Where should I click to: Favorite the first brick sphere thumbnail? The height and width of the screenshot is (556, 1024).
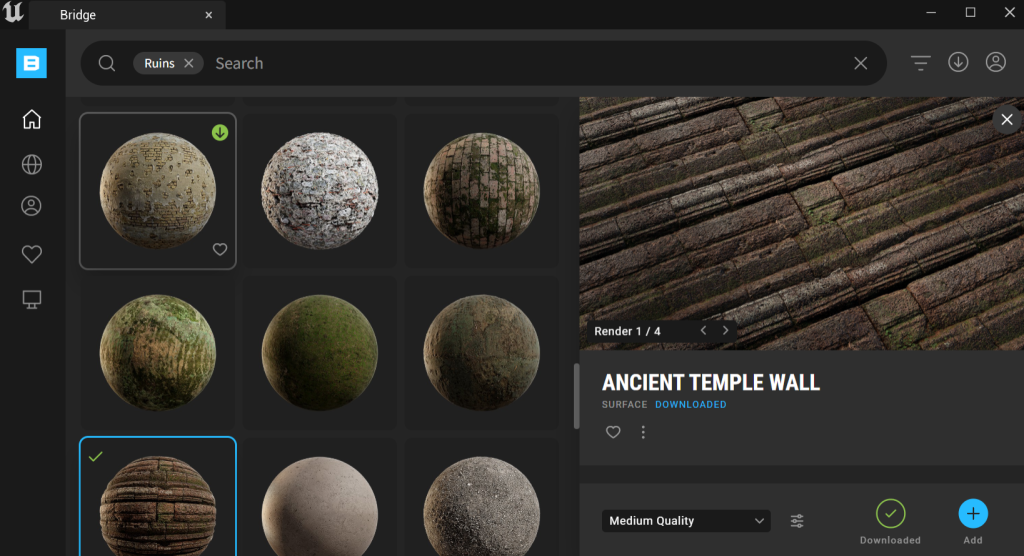[220, 250]
